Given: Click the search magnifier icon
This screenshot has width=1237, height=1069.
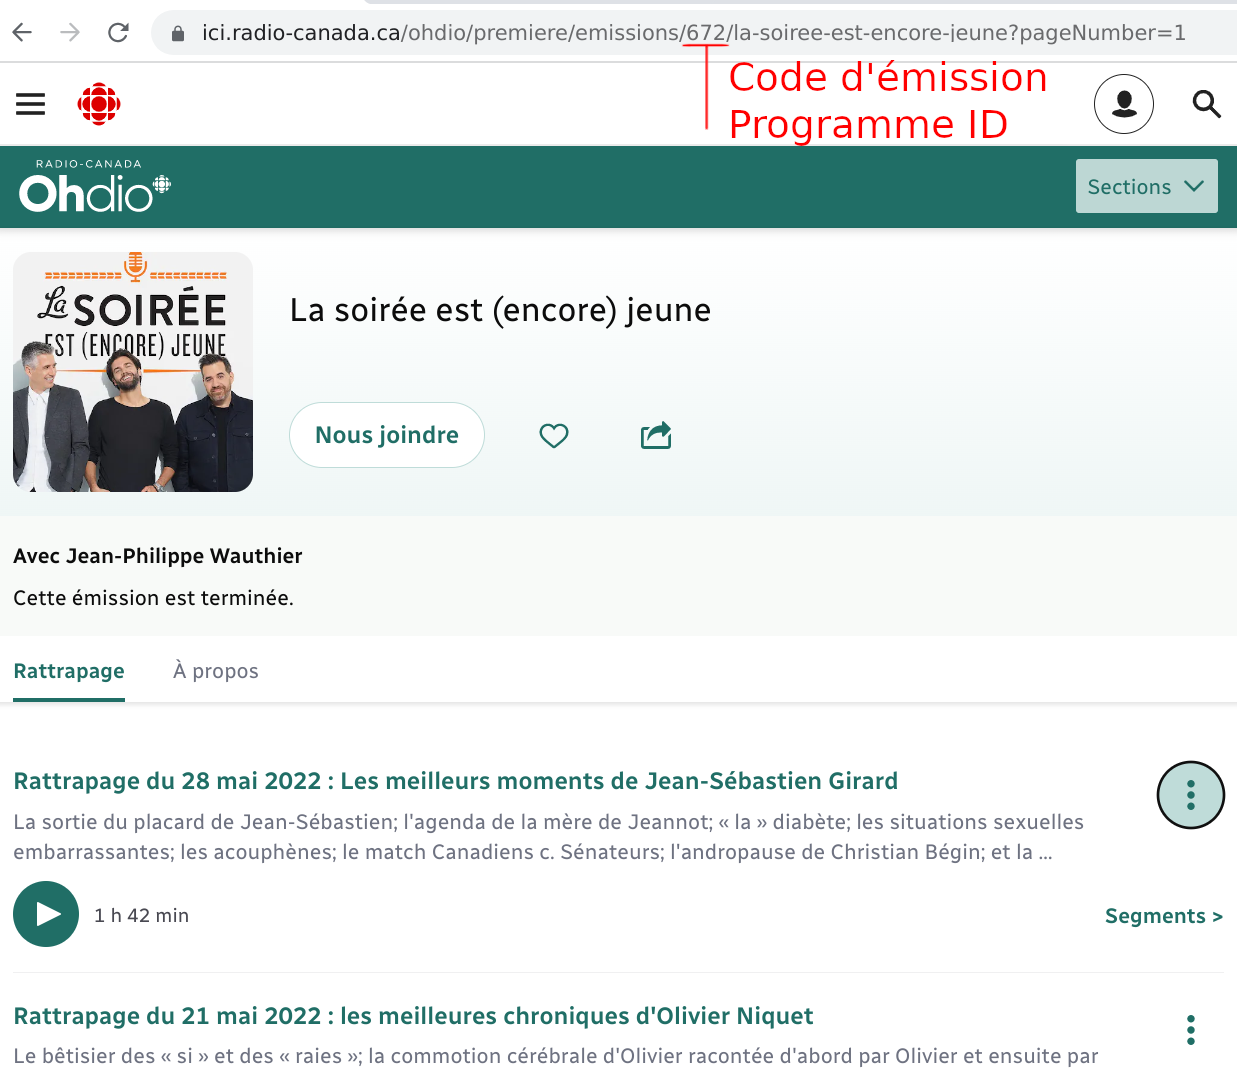Looking at the screenshot, I should pos(1206,104).
